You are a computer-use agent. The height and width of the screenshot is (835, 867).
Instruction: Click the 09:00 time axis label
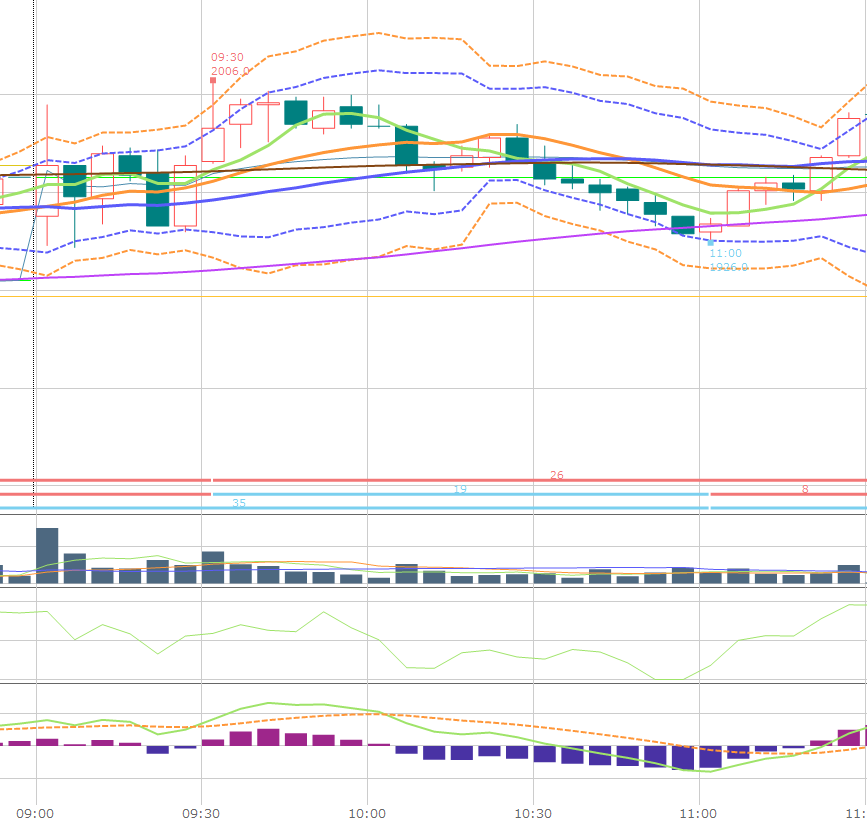coord(36,814)
